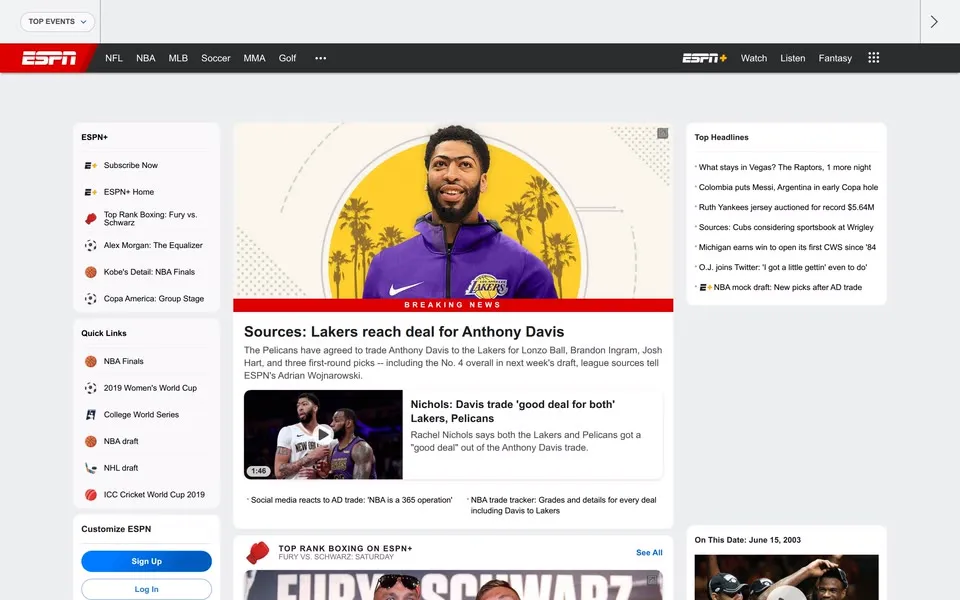Viewport: 960px width, 600px height.
Task: Click cricket ball icon beside ICC Cricket World Cup
Action: click(x=91, y=495)
